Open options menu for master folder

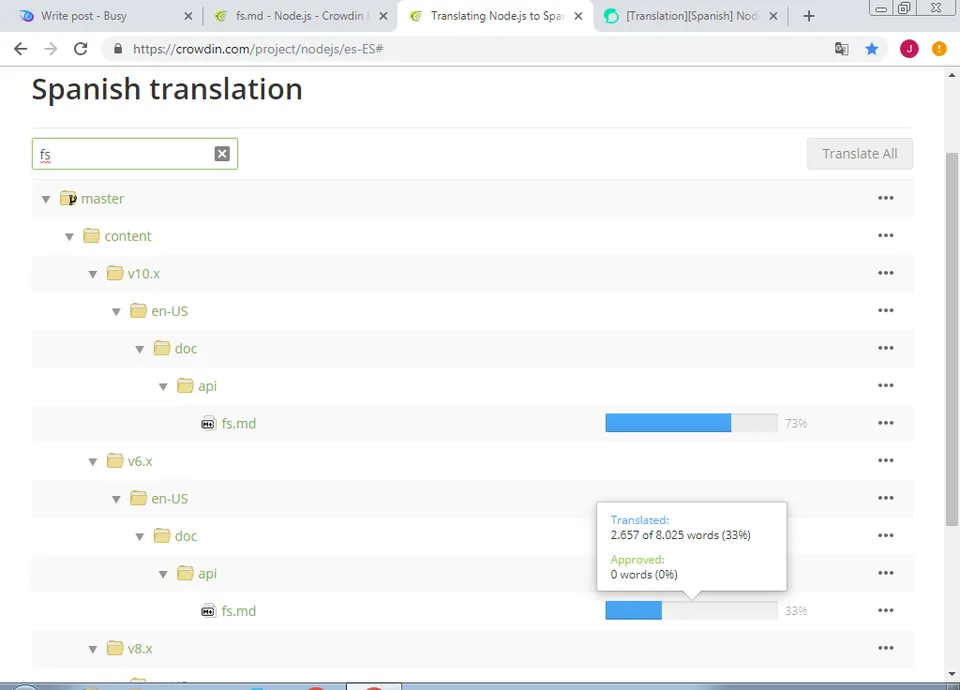[x=885, y=198]
